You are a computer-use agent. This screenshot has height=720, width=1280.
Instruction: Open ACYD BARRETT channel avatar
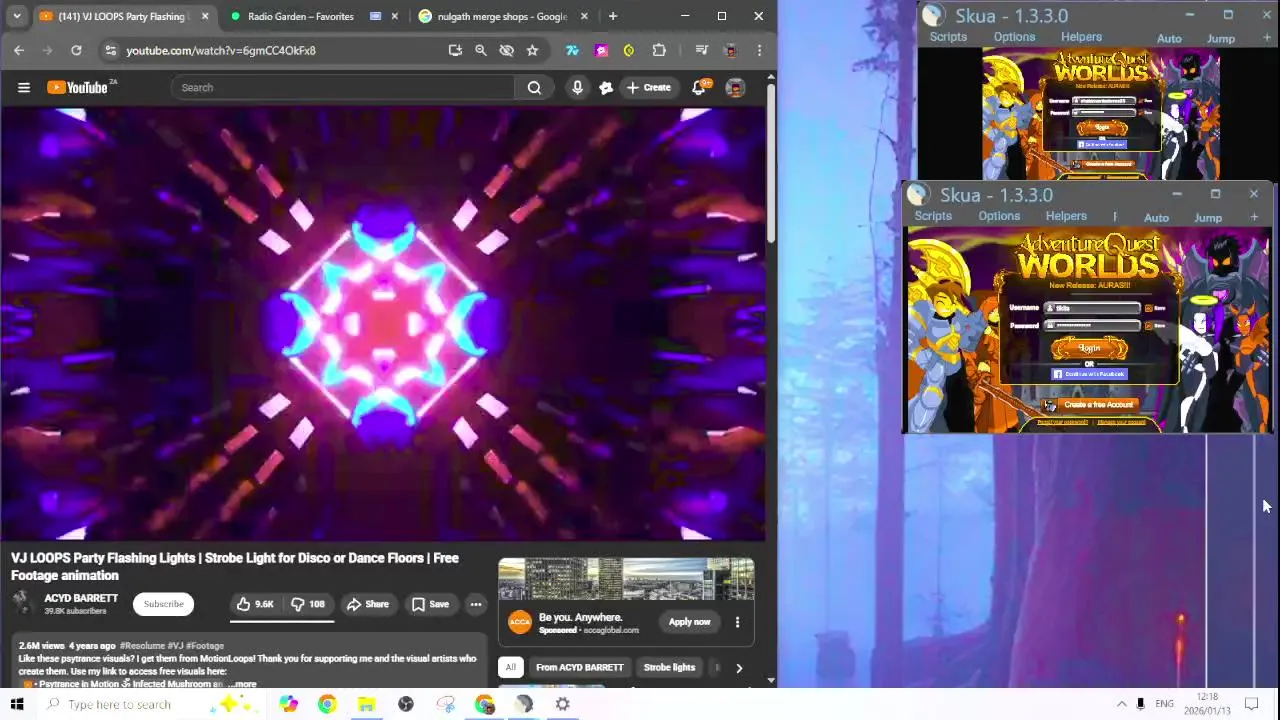(22, 603)
